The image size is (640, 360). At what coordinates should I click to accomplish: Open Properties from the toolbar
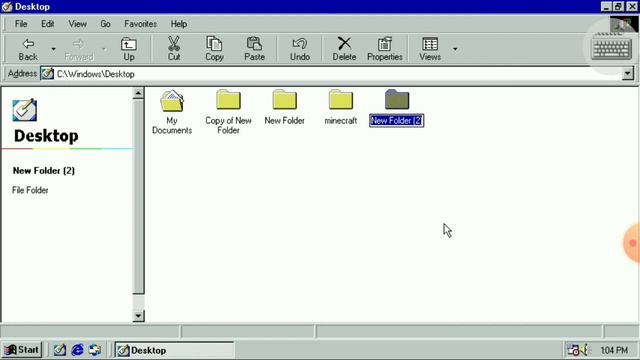pyautogui.click(x=384, y=49)
